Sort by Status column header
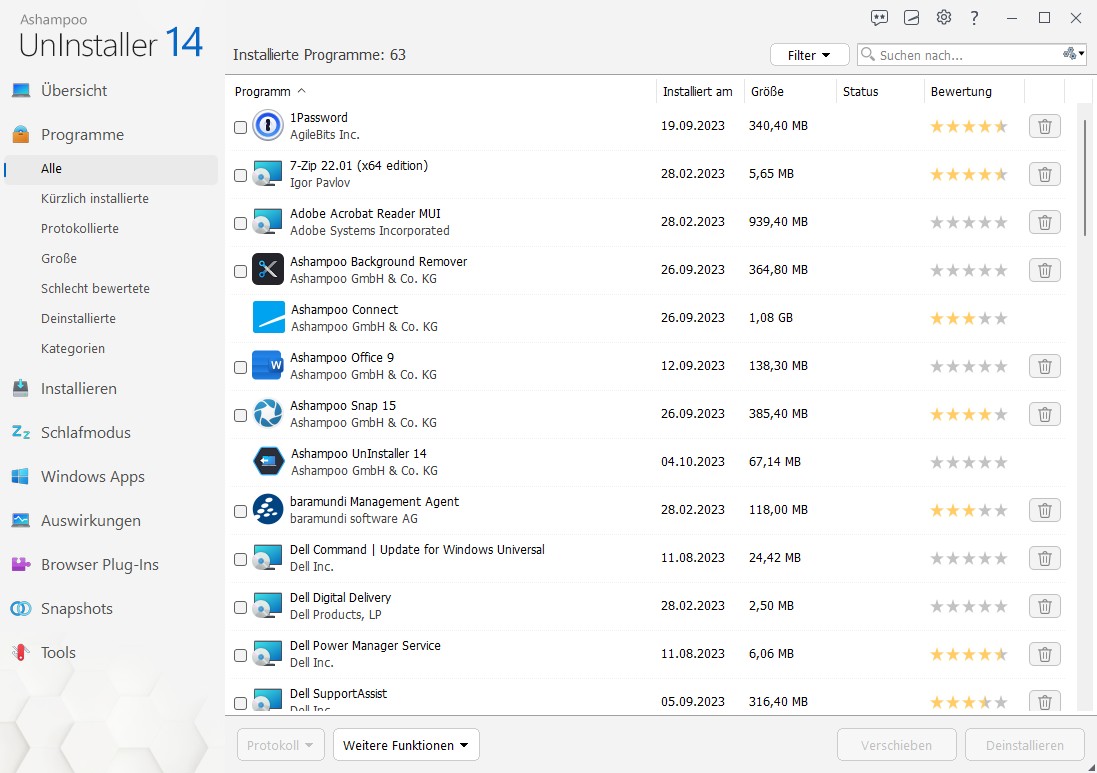This screenshot has height=773, width=1097. [861, 92]
